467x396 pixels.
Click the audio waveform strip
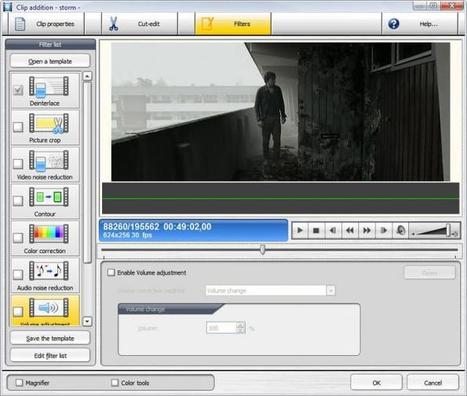[280, 198]
